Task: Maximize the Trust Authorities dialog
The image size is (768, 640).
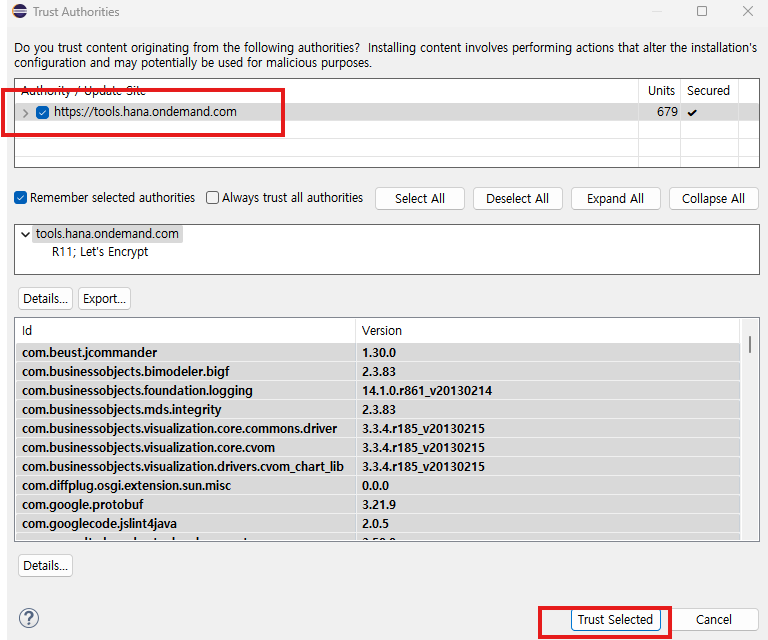Action: coord(702,11)
